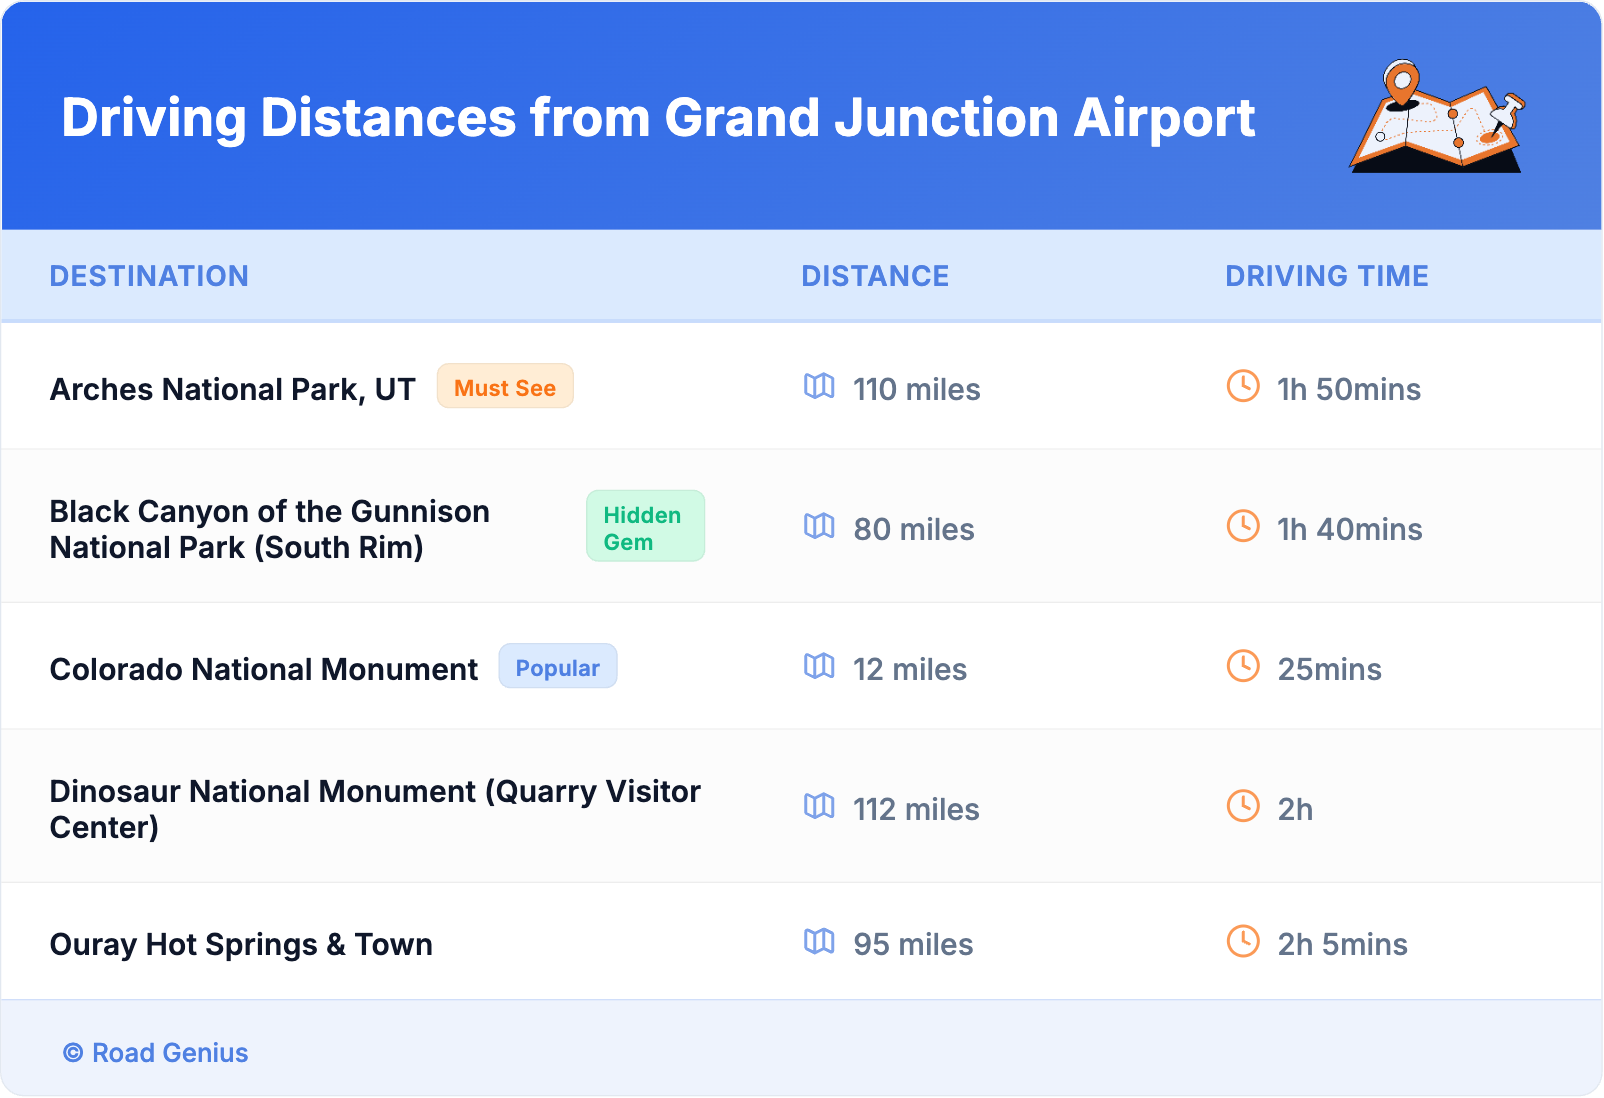1604x1098 pixels.
Task: Select the Arches National Park, UT row title
Action: click(x=232, y=389)
